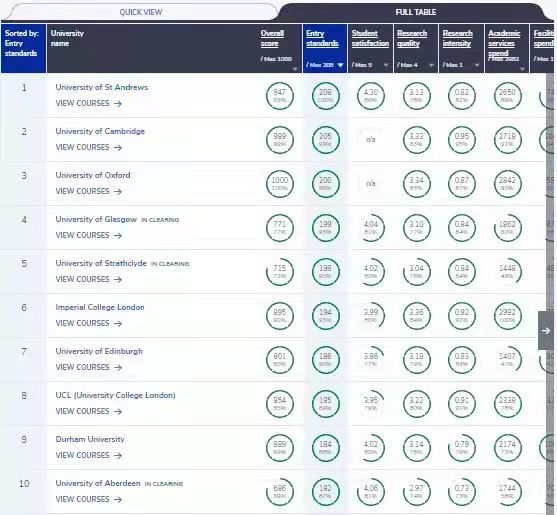This screenshot has height=515, width=557.
Task: Click St Andrews entry standards 208 circle
Action: point(325,96)
